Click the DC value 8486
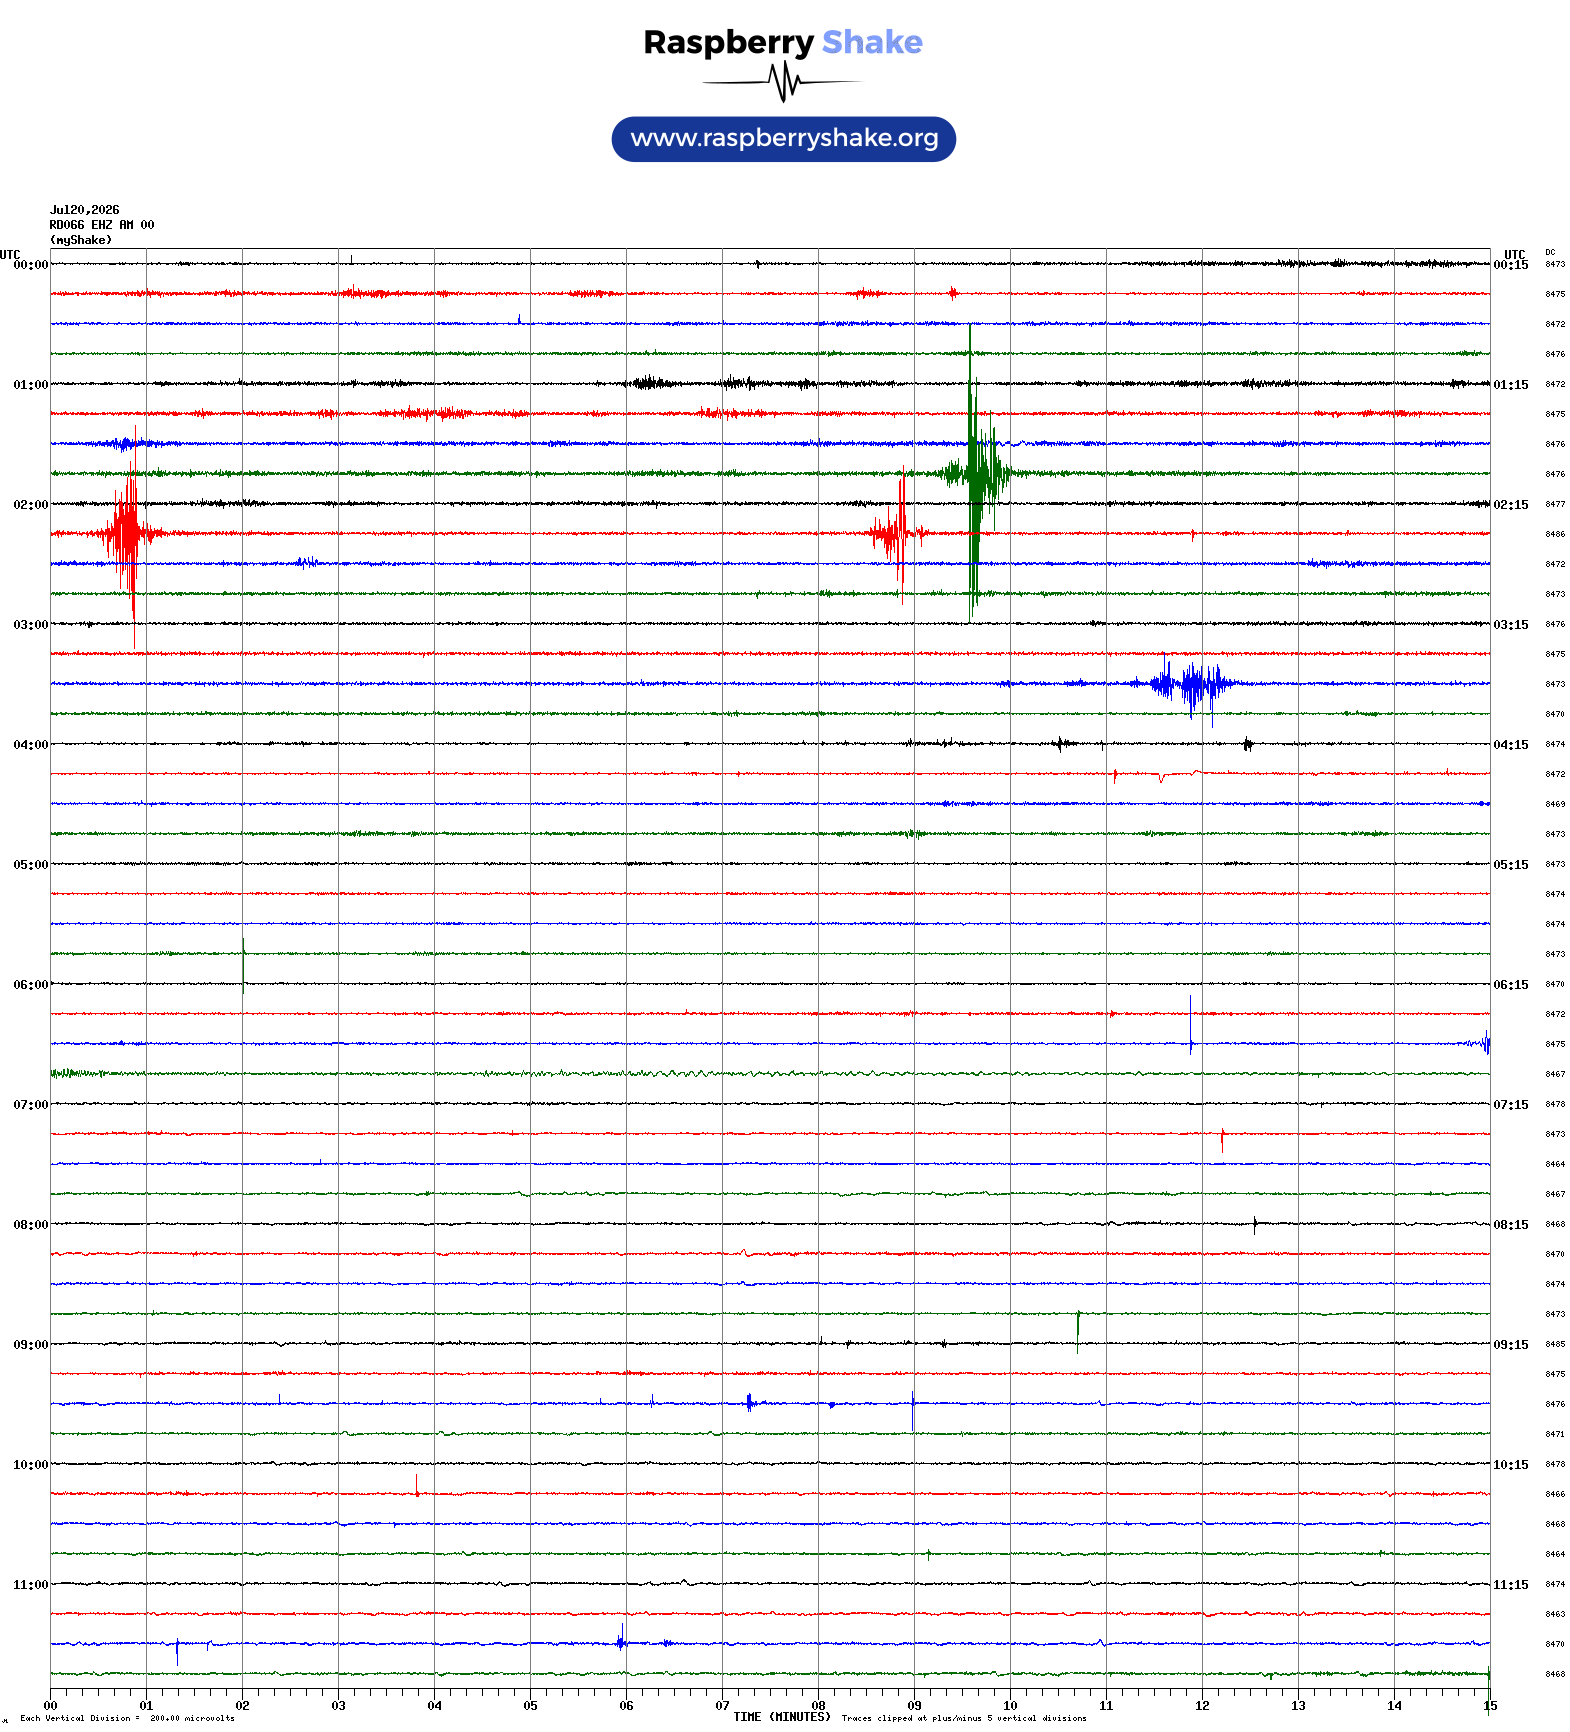The height and width of the screenshot is (1732, 1570). (x=1555, y=534)
